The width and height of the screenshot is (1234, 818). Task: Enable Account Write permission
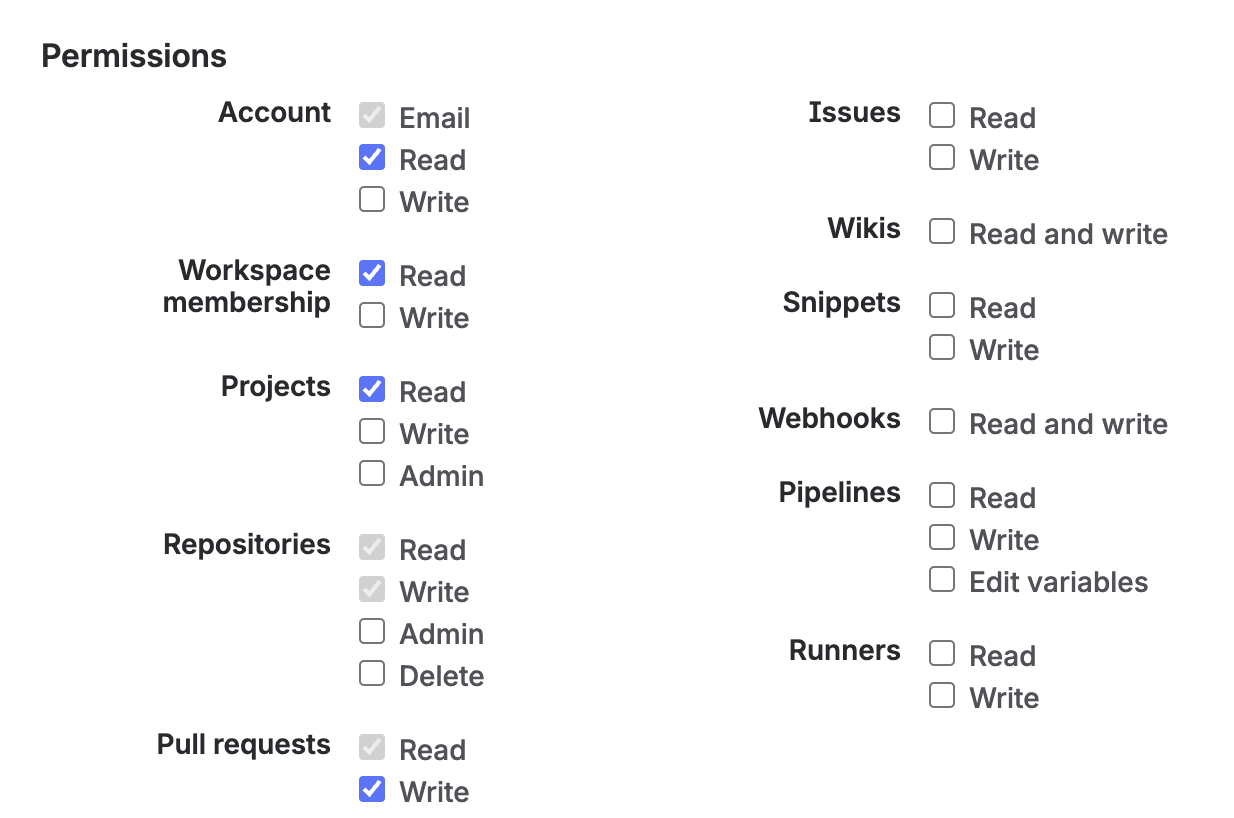point(372,200)
